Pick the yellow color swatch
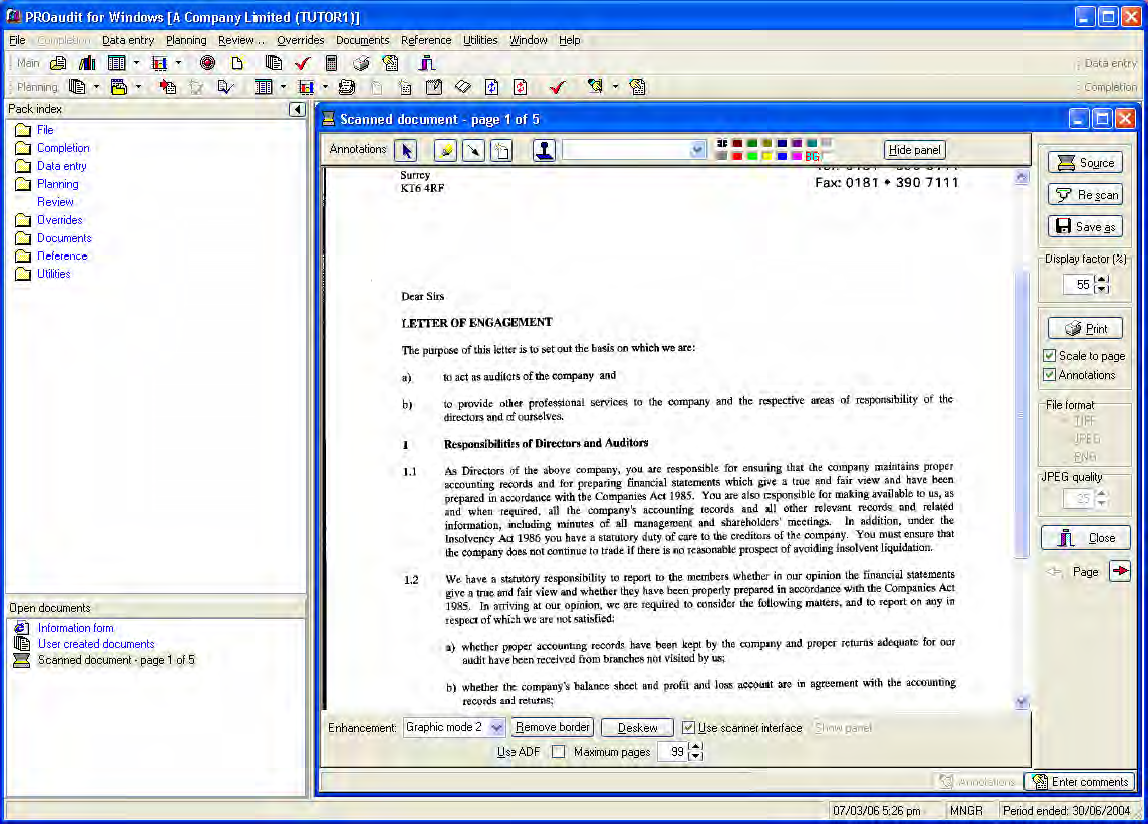This screenshot has width=1148, height=824. tap(767, 156)
